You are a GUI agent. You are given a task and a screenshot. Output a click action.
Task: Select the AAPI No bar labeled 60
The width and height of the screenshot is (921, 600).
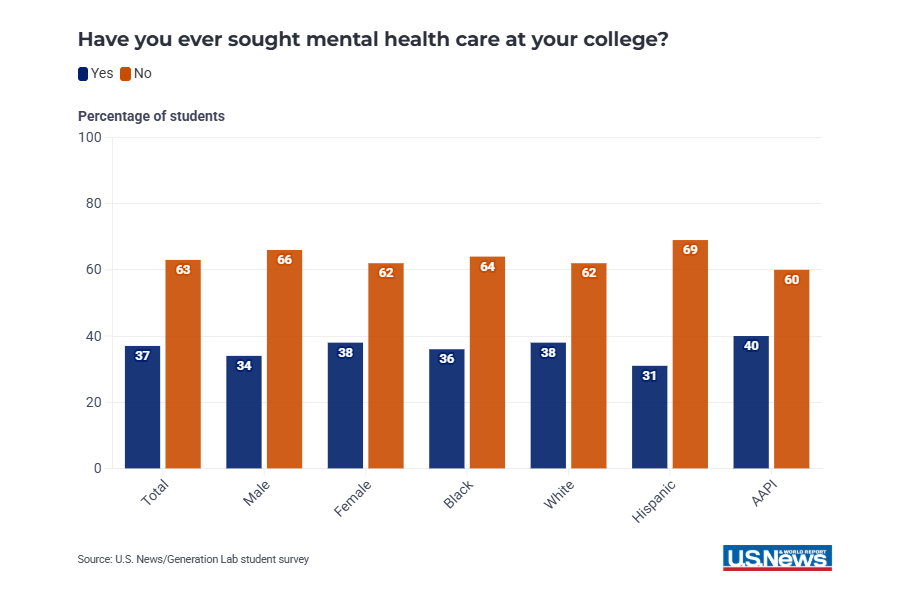791,369
